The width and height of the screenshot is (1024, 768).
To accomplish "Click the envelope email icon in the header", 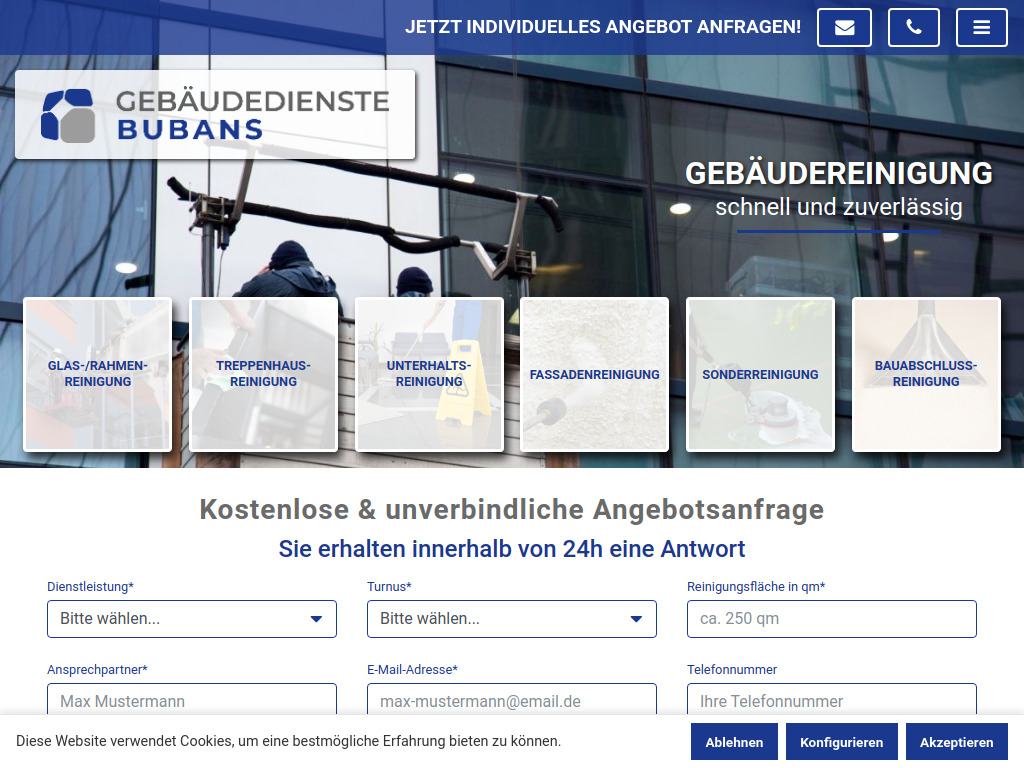I will pyautogui.click(x=844, y=27).
